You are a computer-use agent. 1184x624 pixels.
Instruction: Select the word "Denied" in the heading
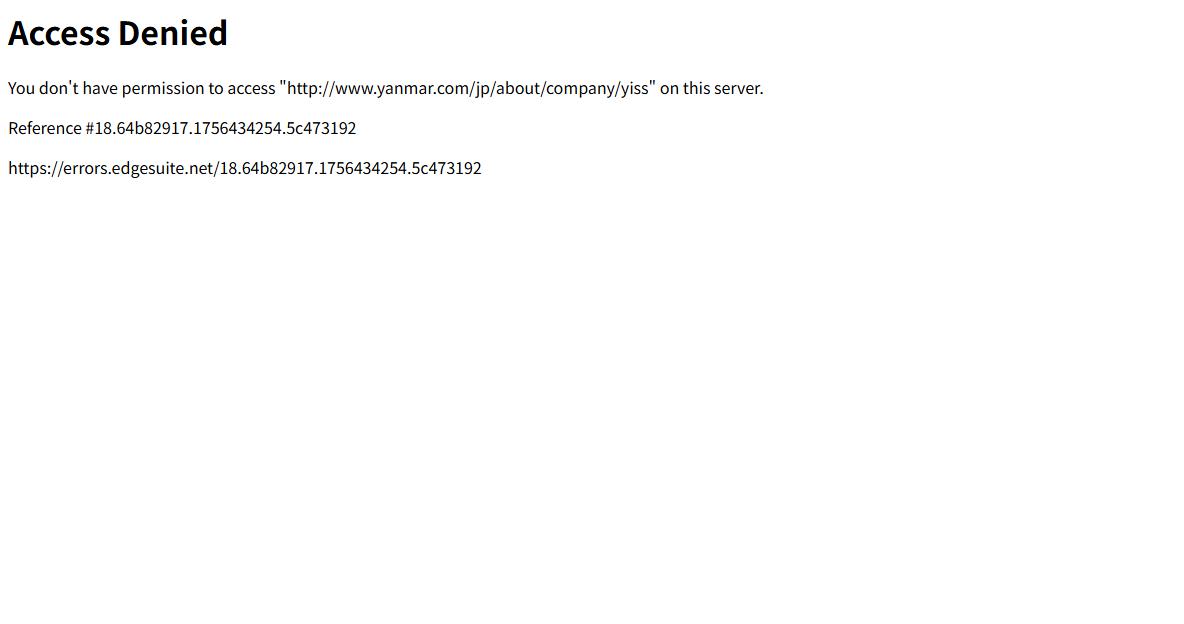pyautogui.click(x=173, y=33)
